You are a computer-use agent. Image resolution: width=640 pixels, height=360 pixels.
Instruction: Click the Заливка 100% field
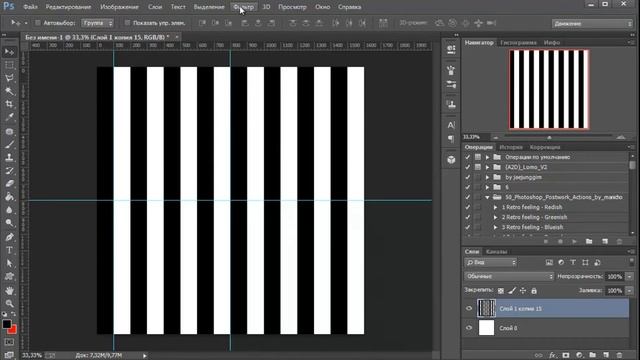[615, 291]
